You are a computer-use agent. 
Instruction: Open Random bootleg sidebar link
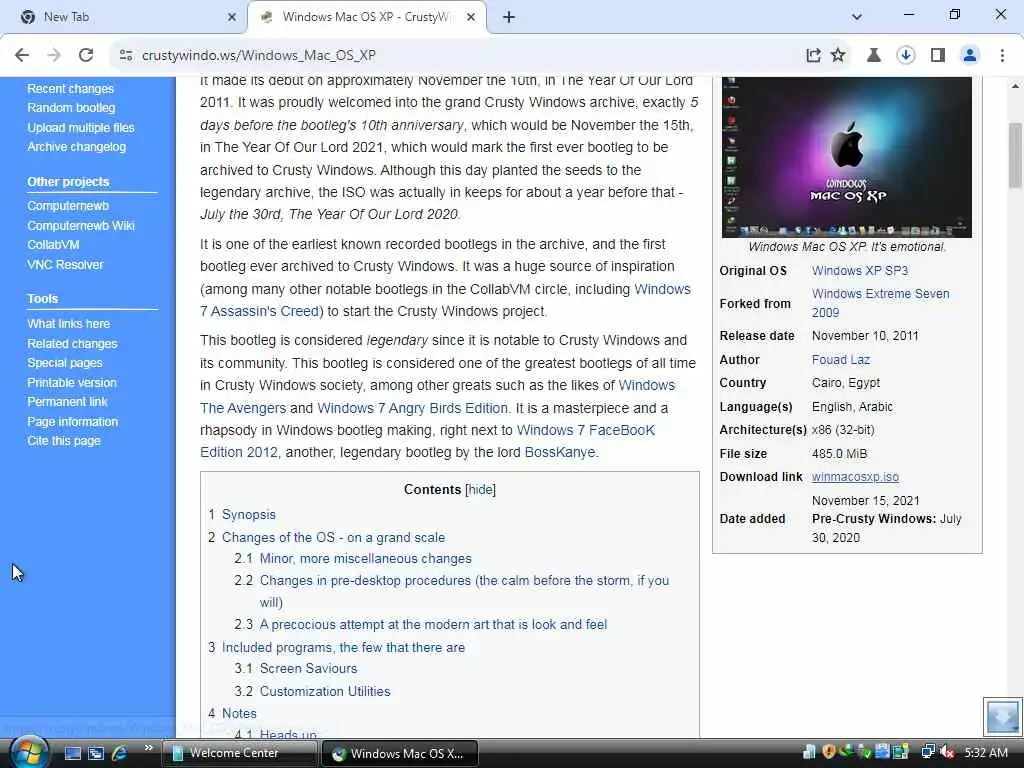point(71,108)
